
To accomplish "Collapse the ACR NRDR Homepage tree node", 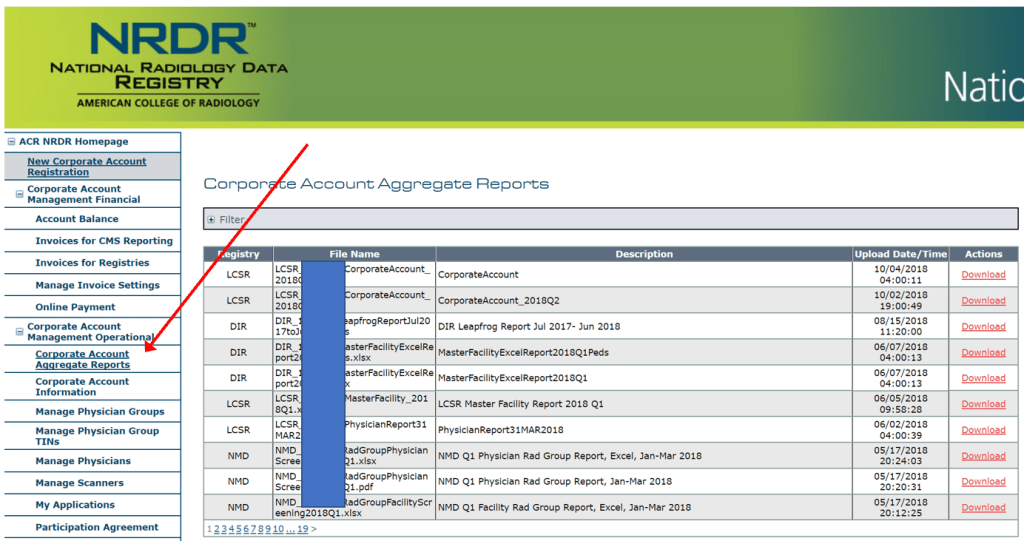I will pos(9,142).
